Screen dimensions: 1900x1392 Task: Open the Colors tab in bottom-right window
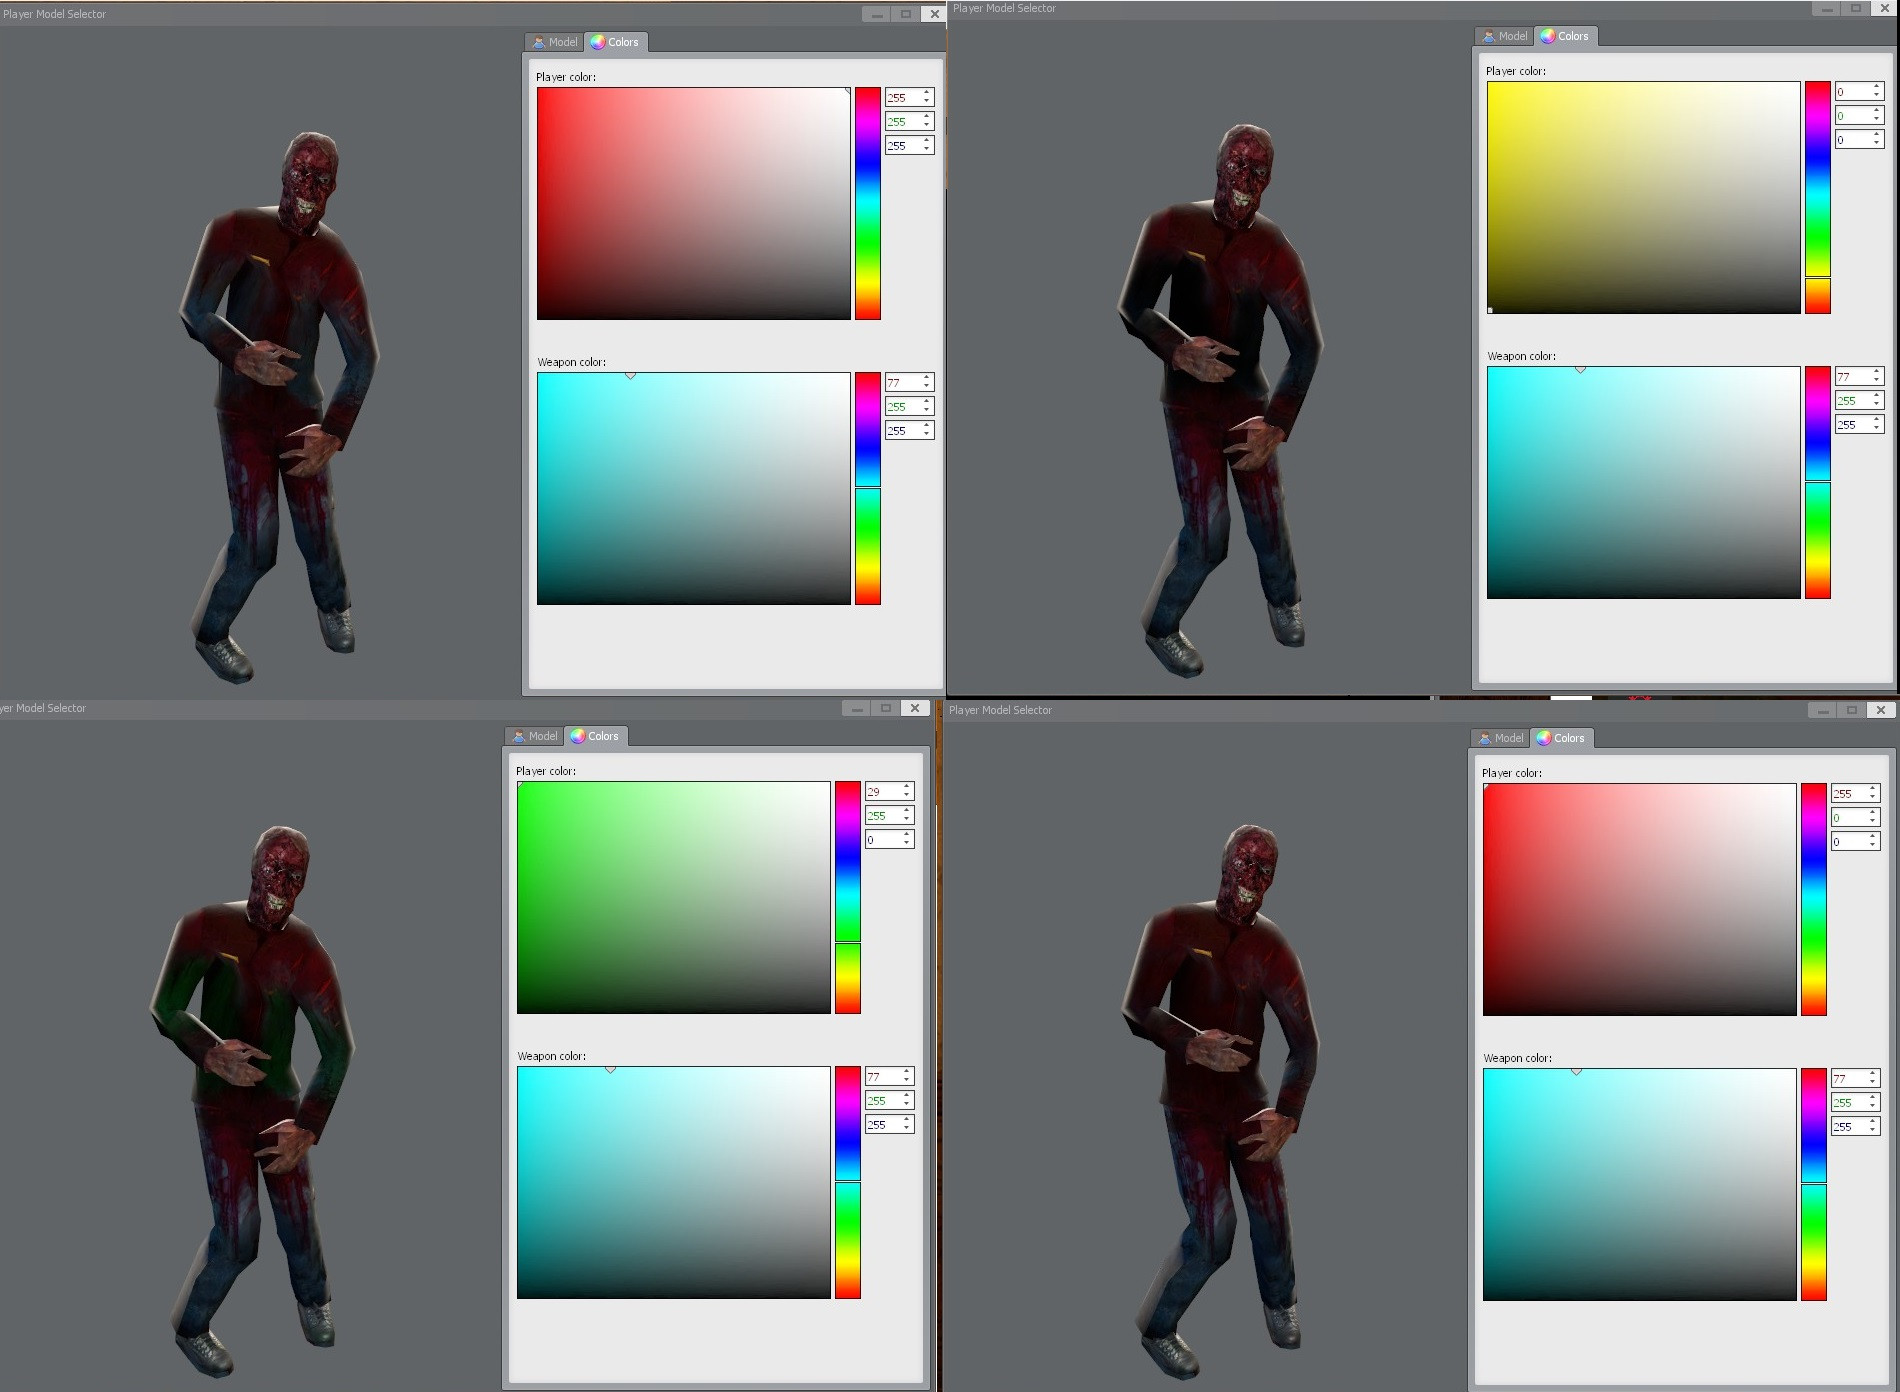1563,738
